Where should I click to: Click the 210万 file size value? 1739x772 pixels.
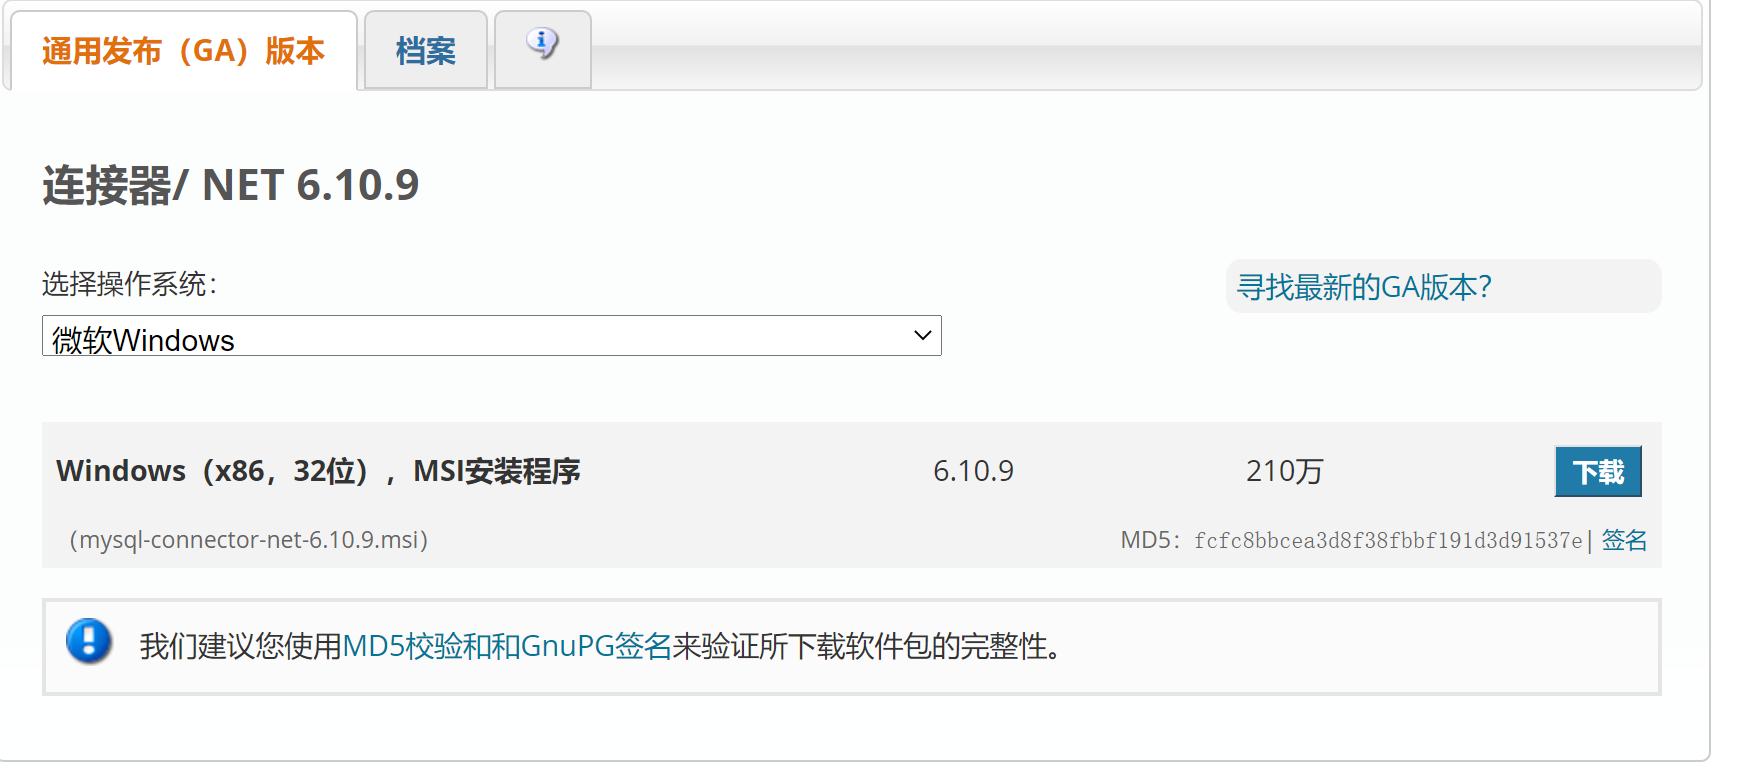pos(1284,471)
